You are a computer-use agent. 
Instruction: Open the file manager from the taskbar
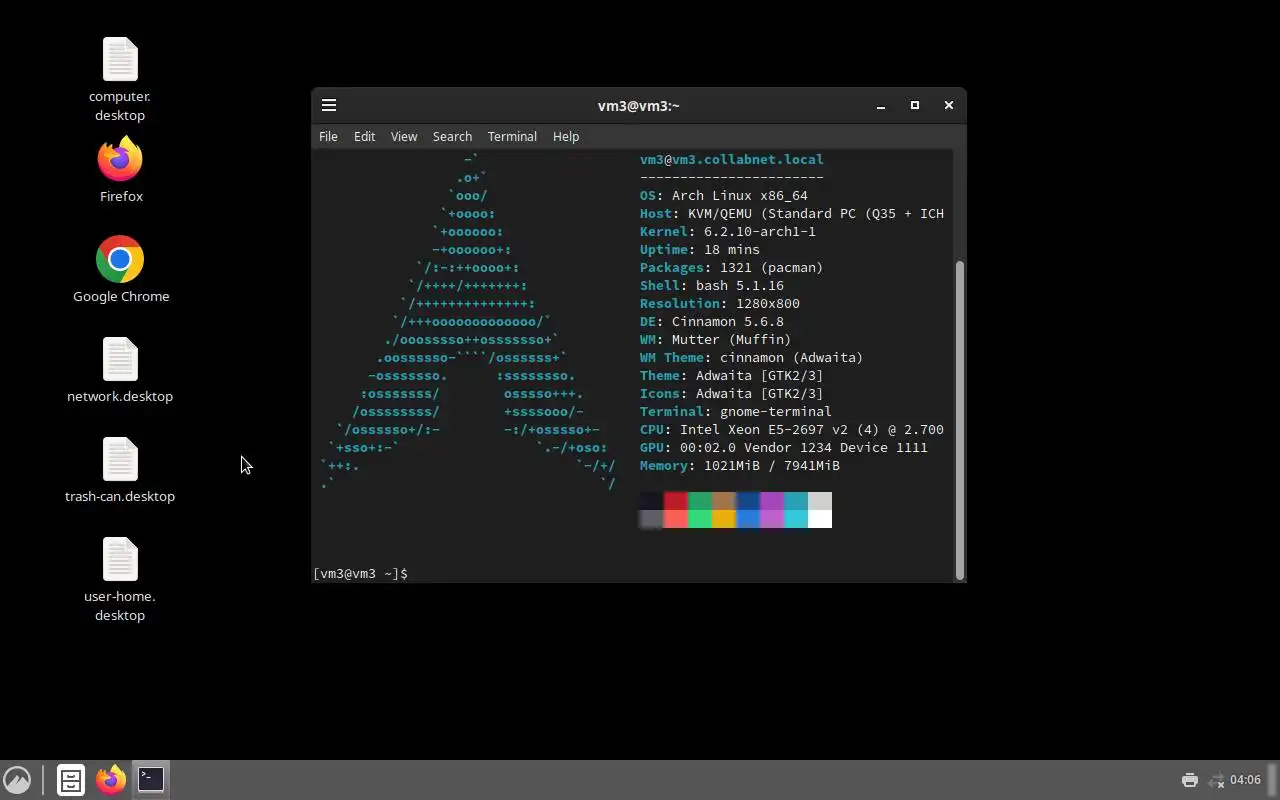70,780
